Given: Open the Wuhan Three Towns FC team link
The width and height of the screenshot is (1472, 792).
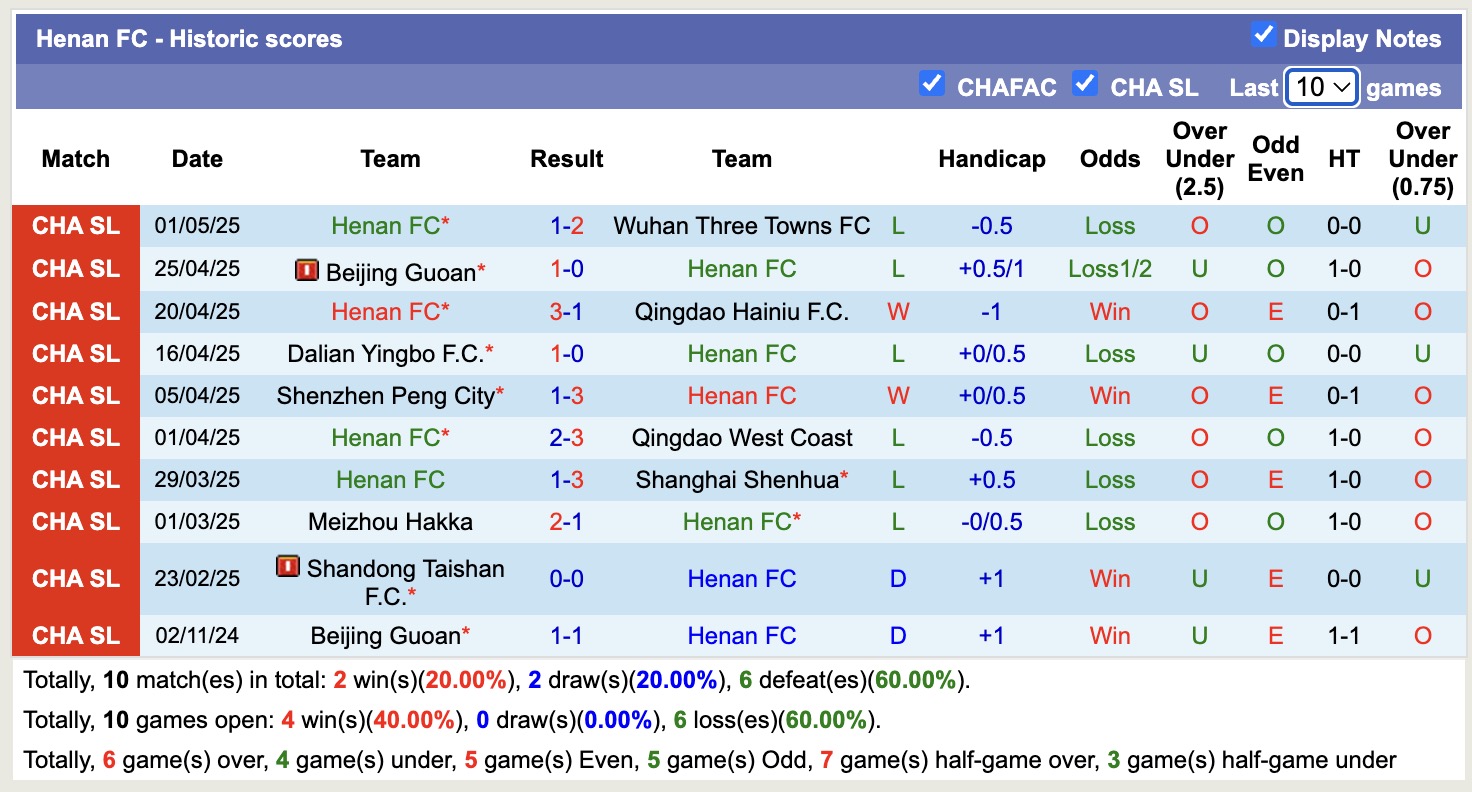Looking at the screenshot, I should click(x=741, y=226).
